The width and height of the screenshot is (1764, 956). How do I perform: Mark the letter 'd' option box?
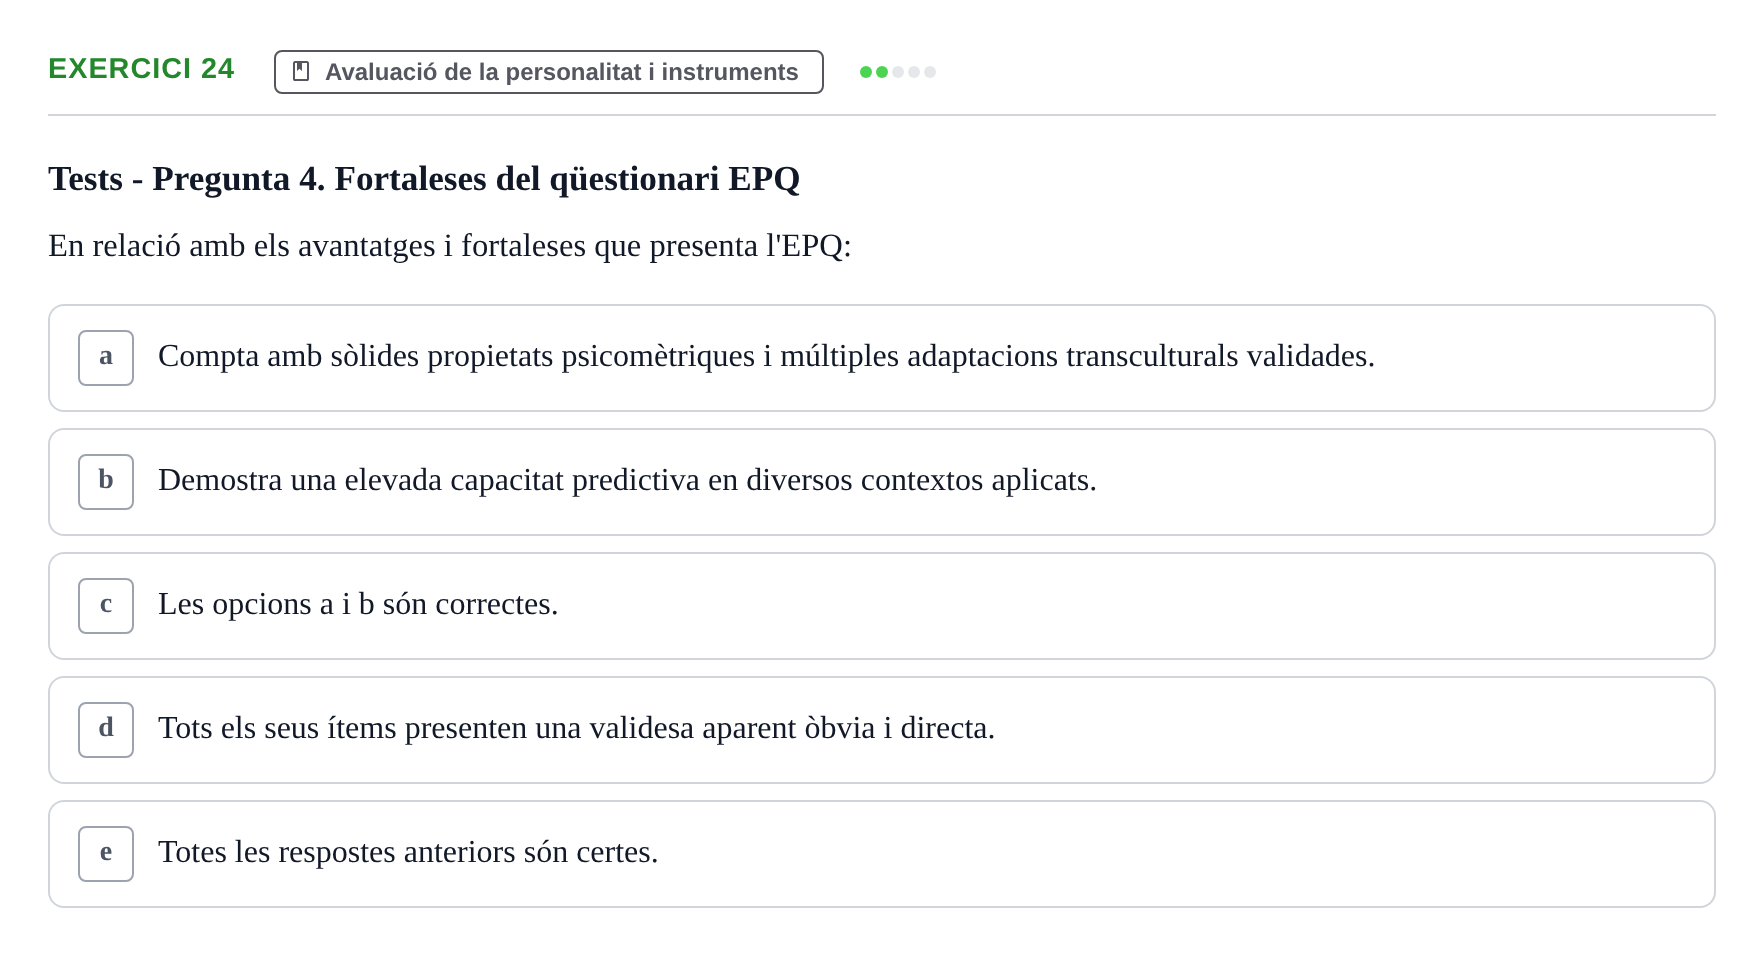coord(106,730)
